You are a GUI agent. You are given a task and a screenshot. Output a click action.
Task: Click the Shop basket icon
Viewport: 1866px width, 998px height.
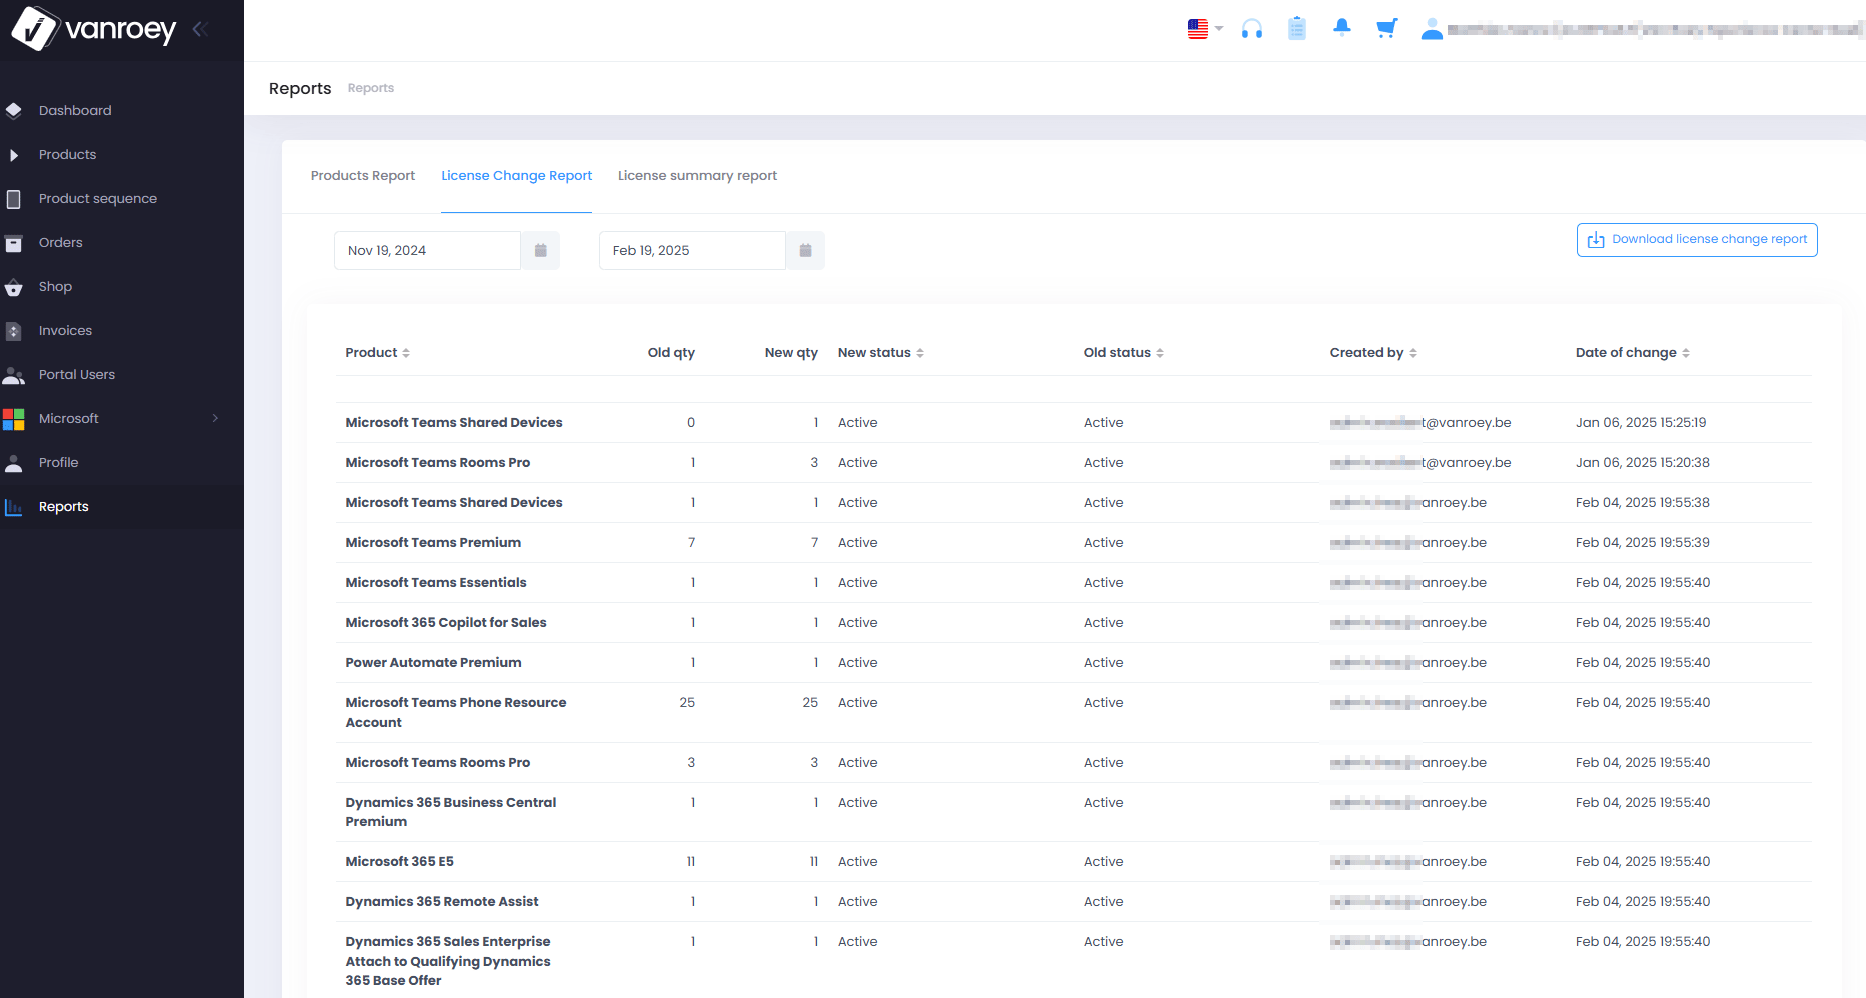14,287
